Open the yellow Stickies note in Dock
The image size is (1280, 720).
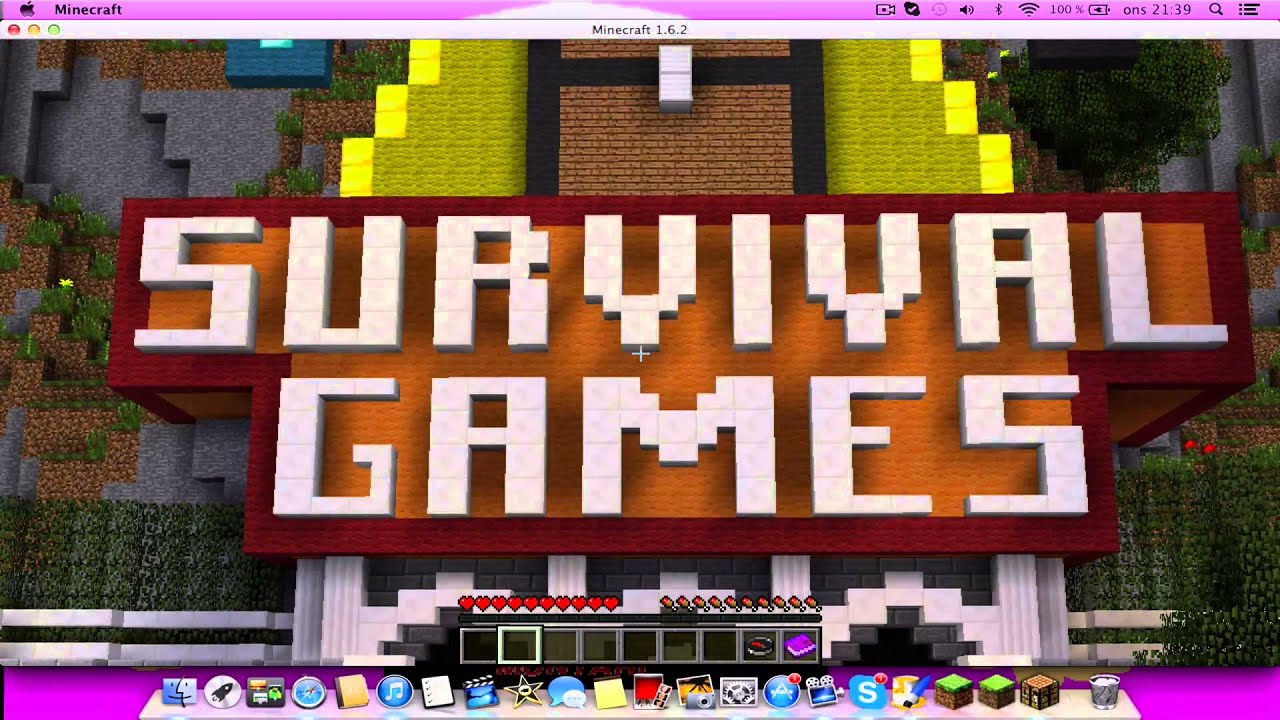609,692
